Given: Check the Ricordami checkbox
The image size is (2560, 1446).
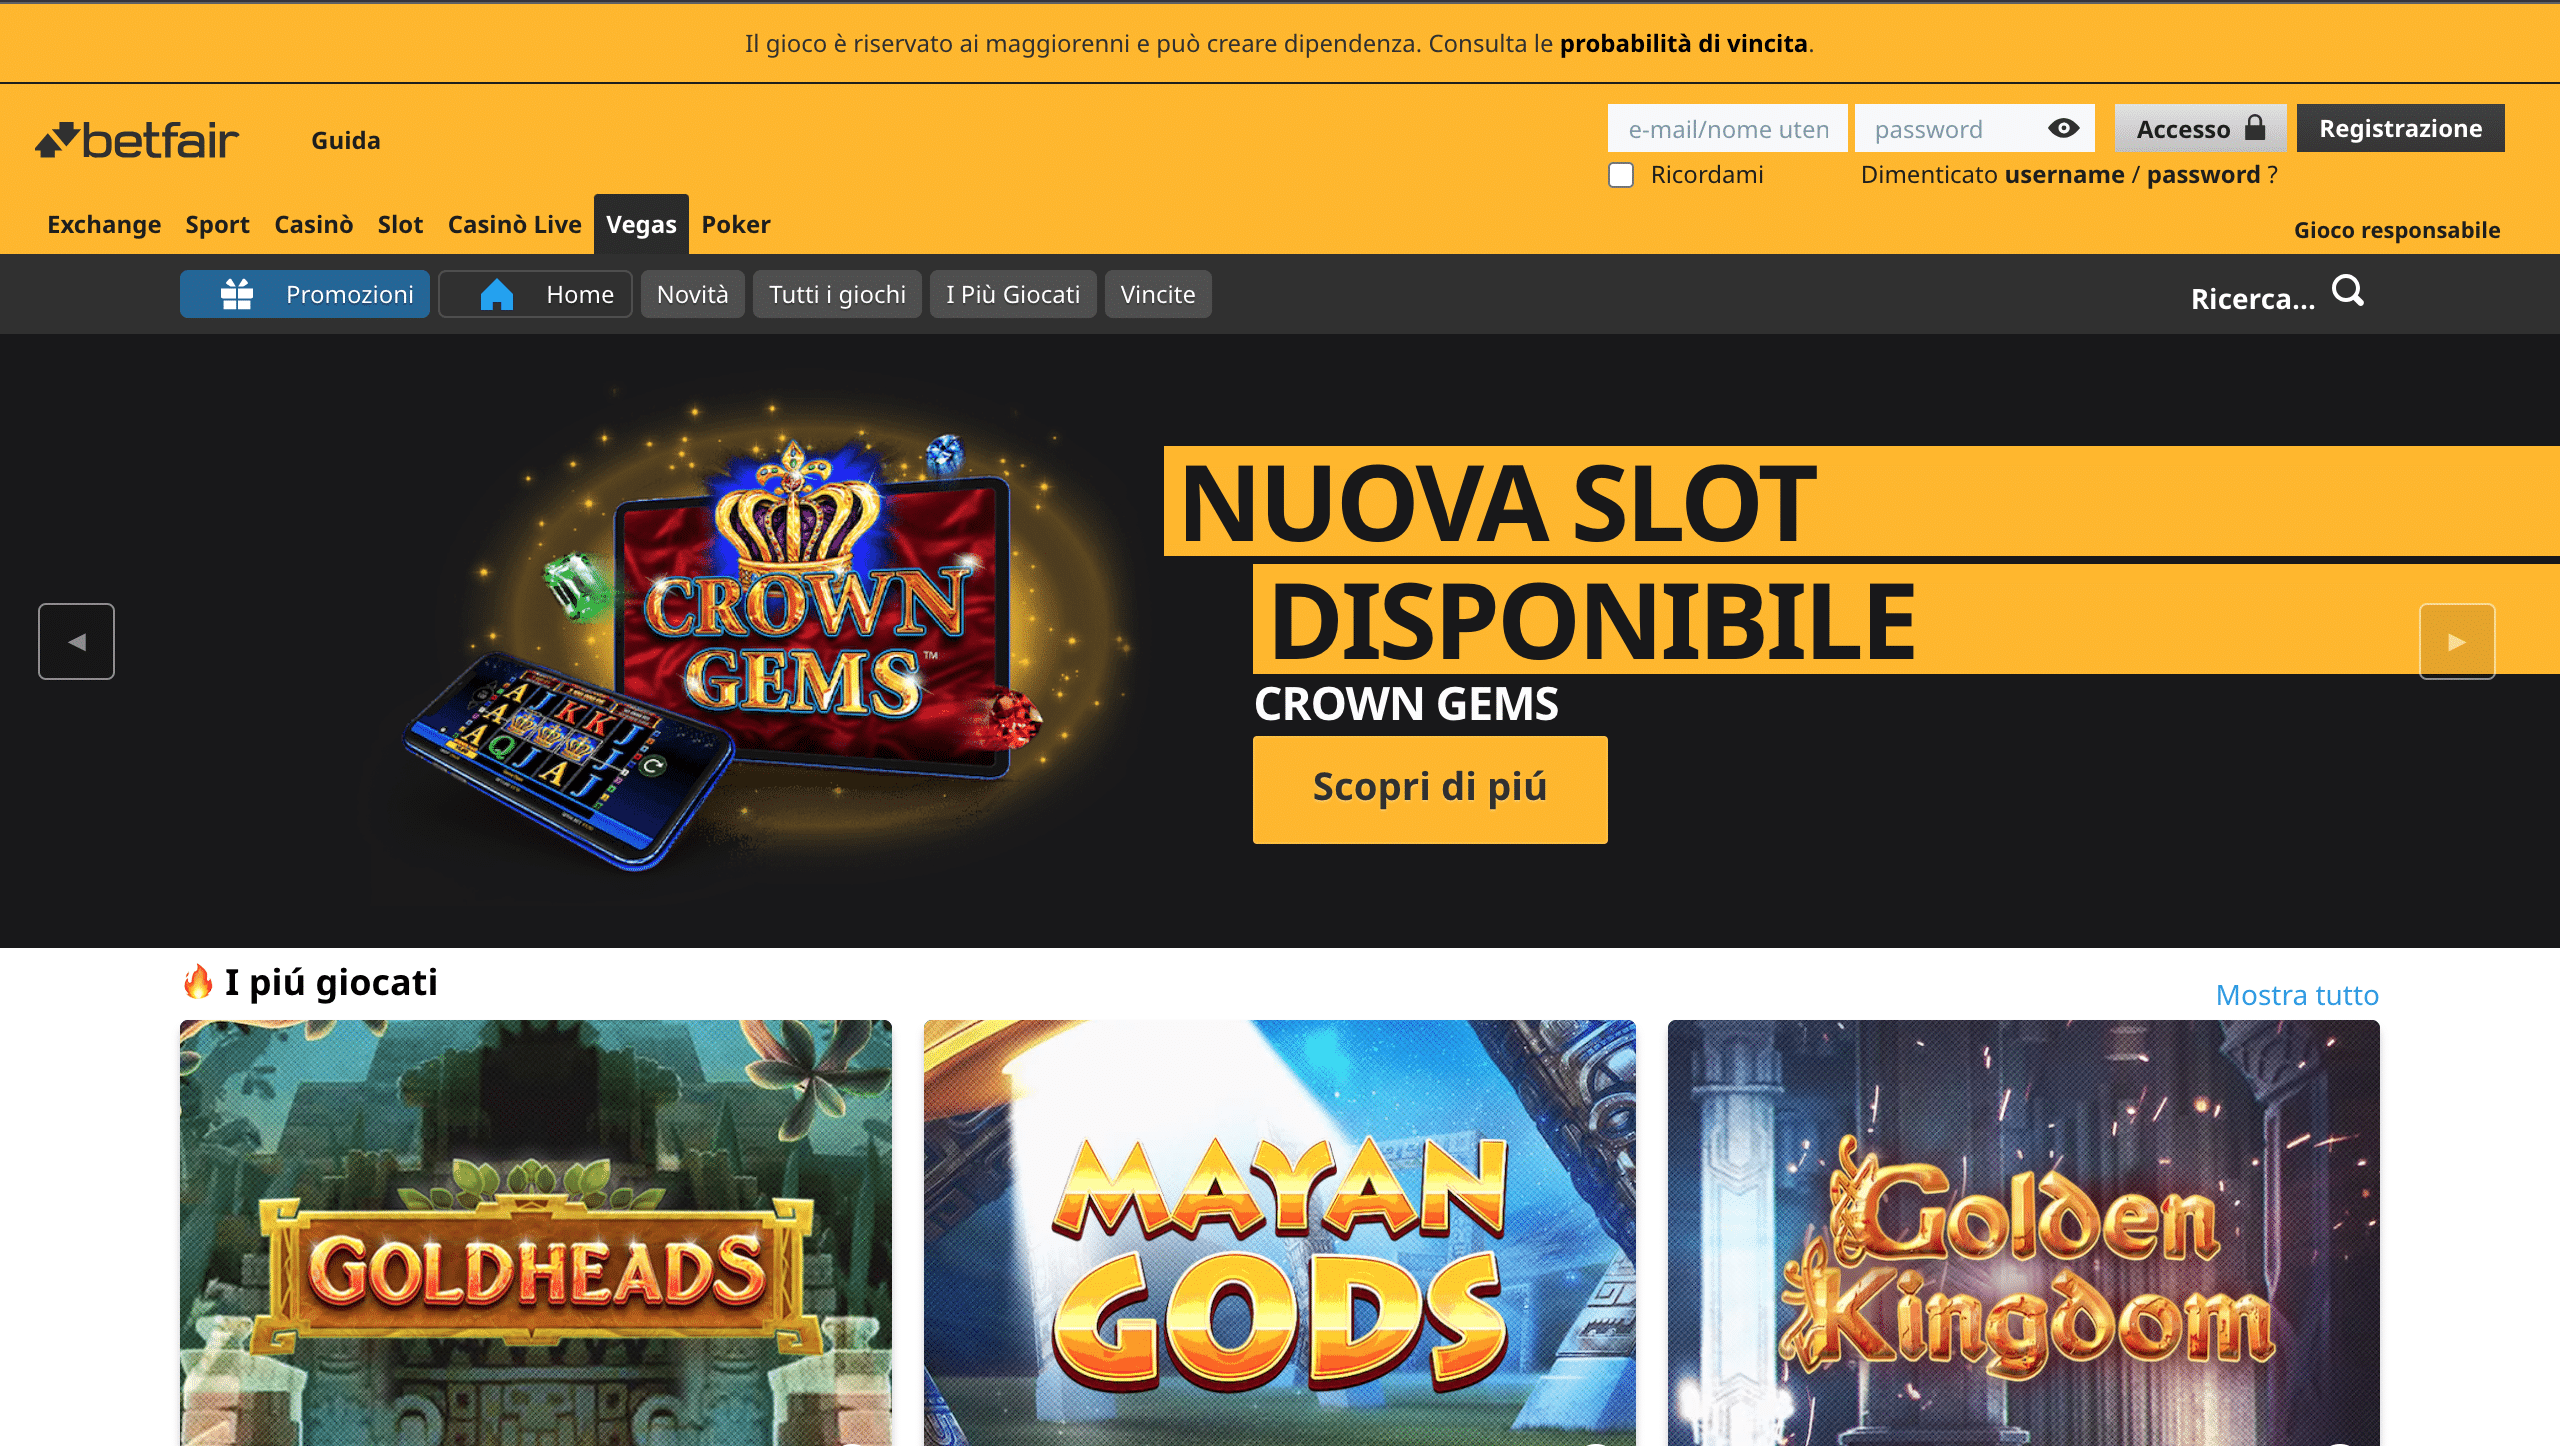Looking at the screenshot, I should pyautogui.click(x=1621, y=175).
